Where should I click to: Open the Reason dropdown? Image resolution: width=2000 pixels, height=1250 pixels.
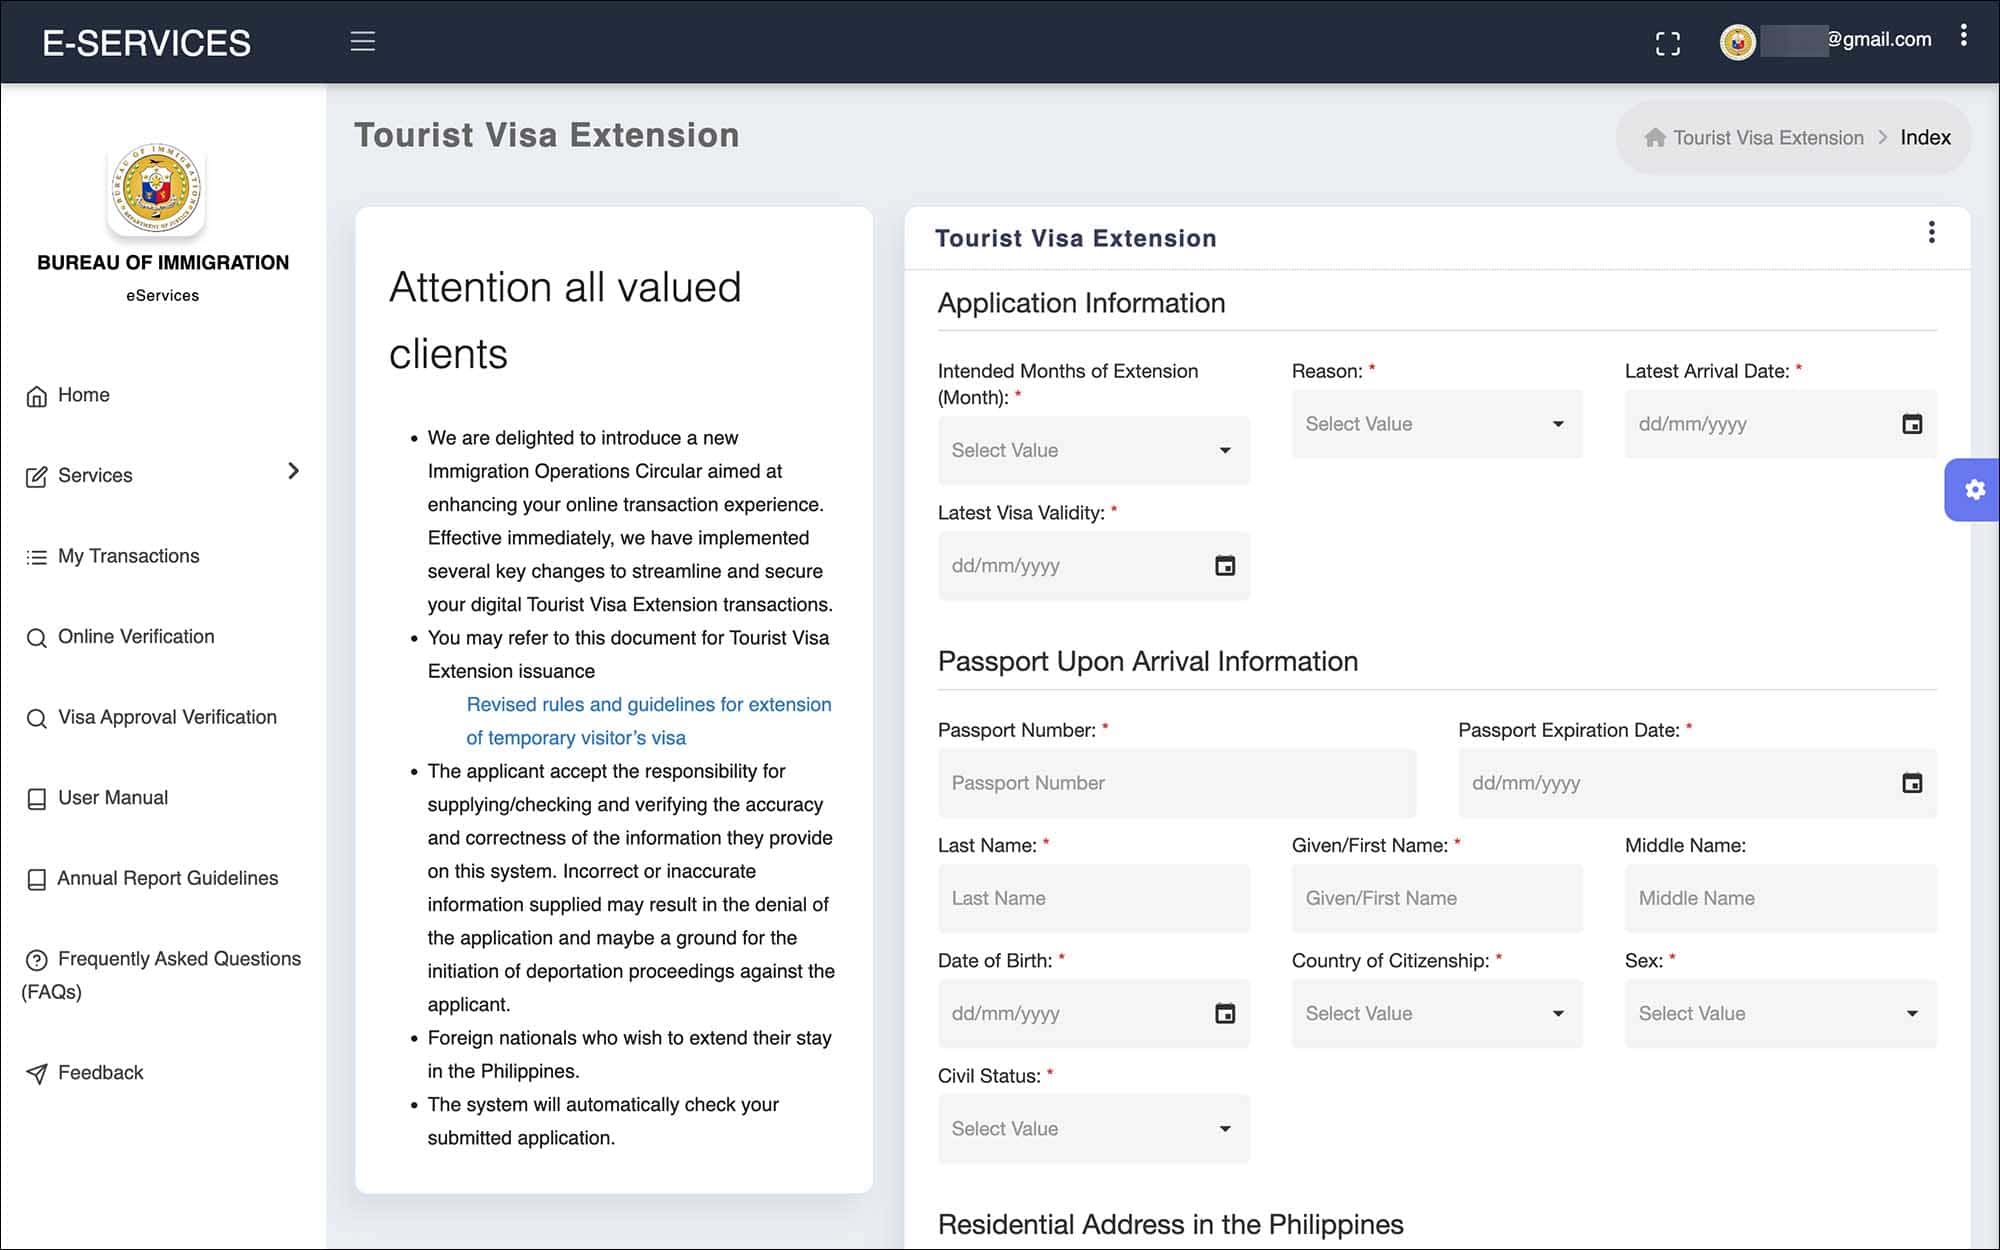tap(1436, 424)
